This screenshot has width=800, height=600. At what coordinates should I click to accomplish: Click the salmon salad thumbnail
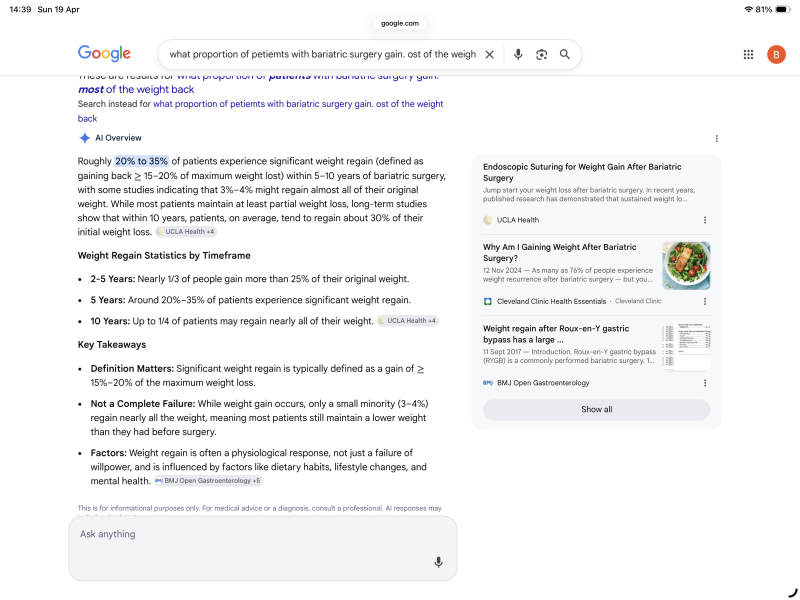686,266
